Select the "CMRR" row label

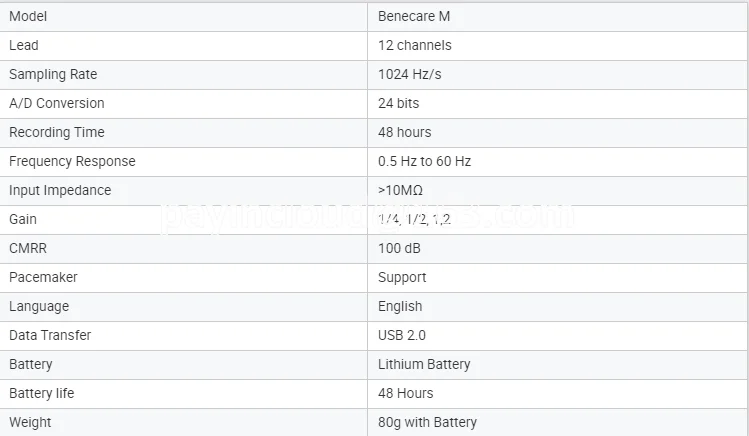tap(29, 248)
